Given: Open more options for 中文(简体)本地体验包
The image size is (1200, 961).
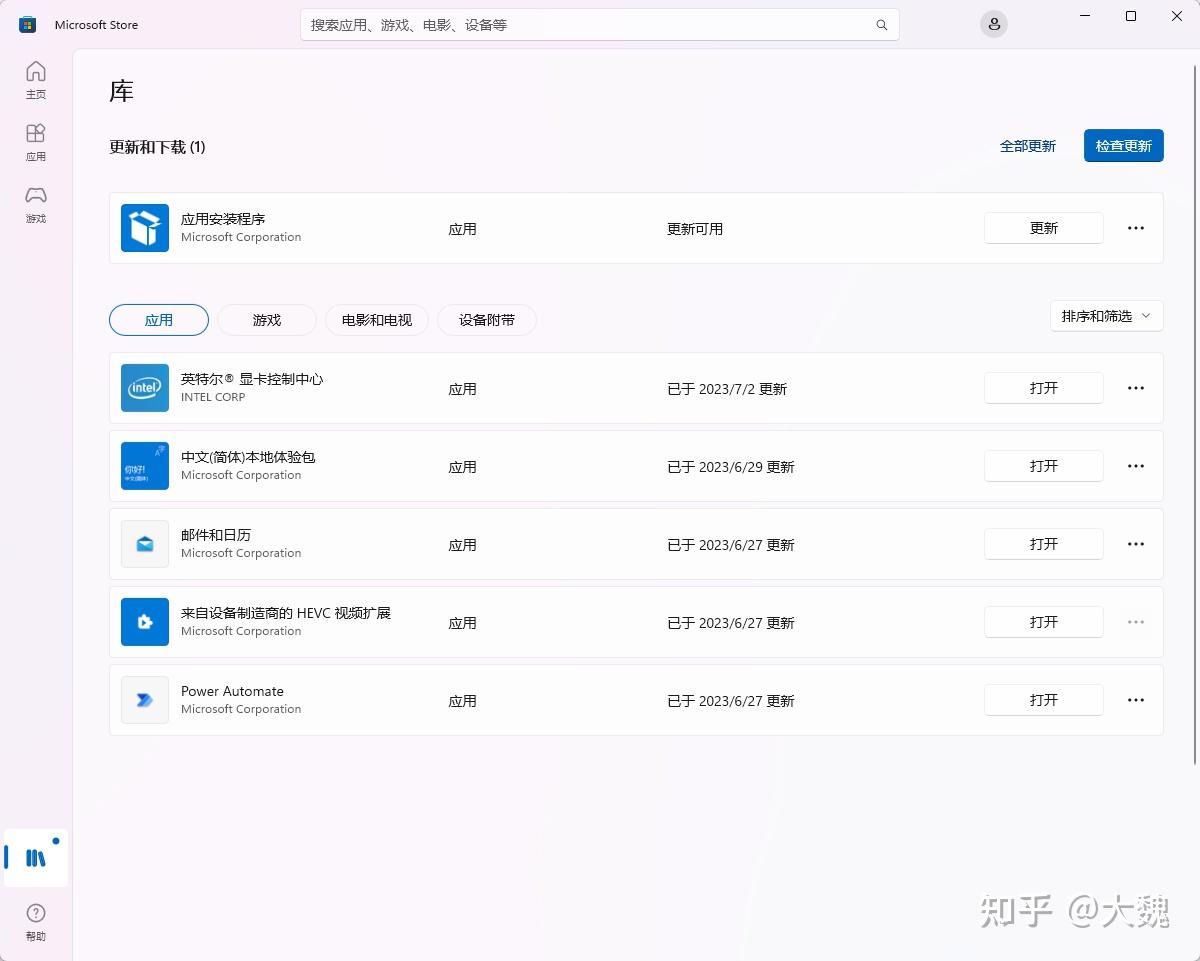Looking at the screenshot, I should [x=1136, y=466].
